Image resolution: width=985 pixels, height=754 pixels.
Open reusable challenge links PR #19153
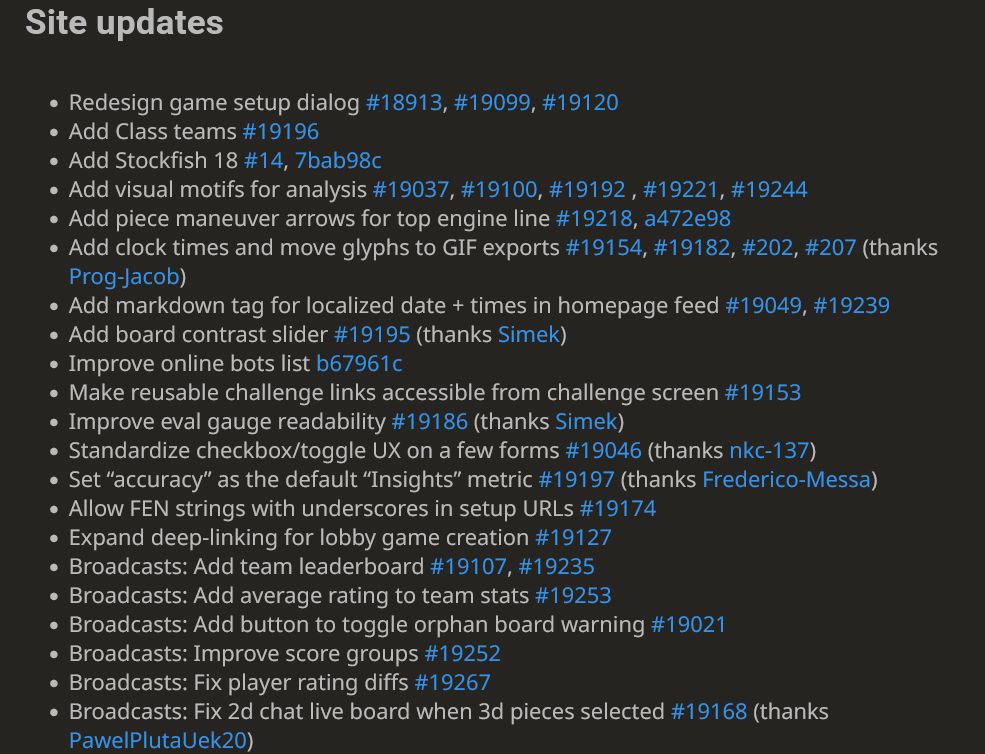pos(762,392)
